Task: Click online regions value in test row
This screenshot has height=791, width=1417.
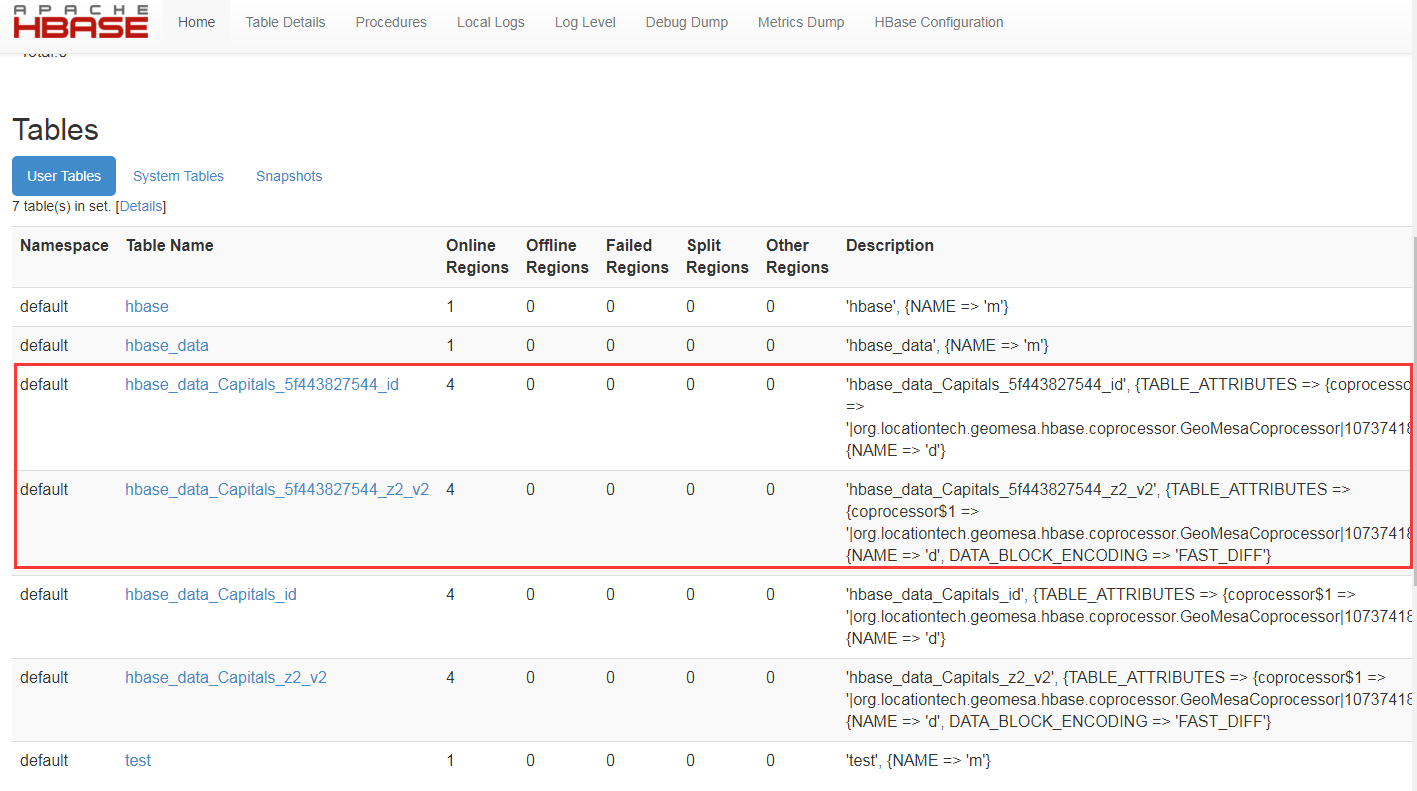Action: (x=450, y=760)
